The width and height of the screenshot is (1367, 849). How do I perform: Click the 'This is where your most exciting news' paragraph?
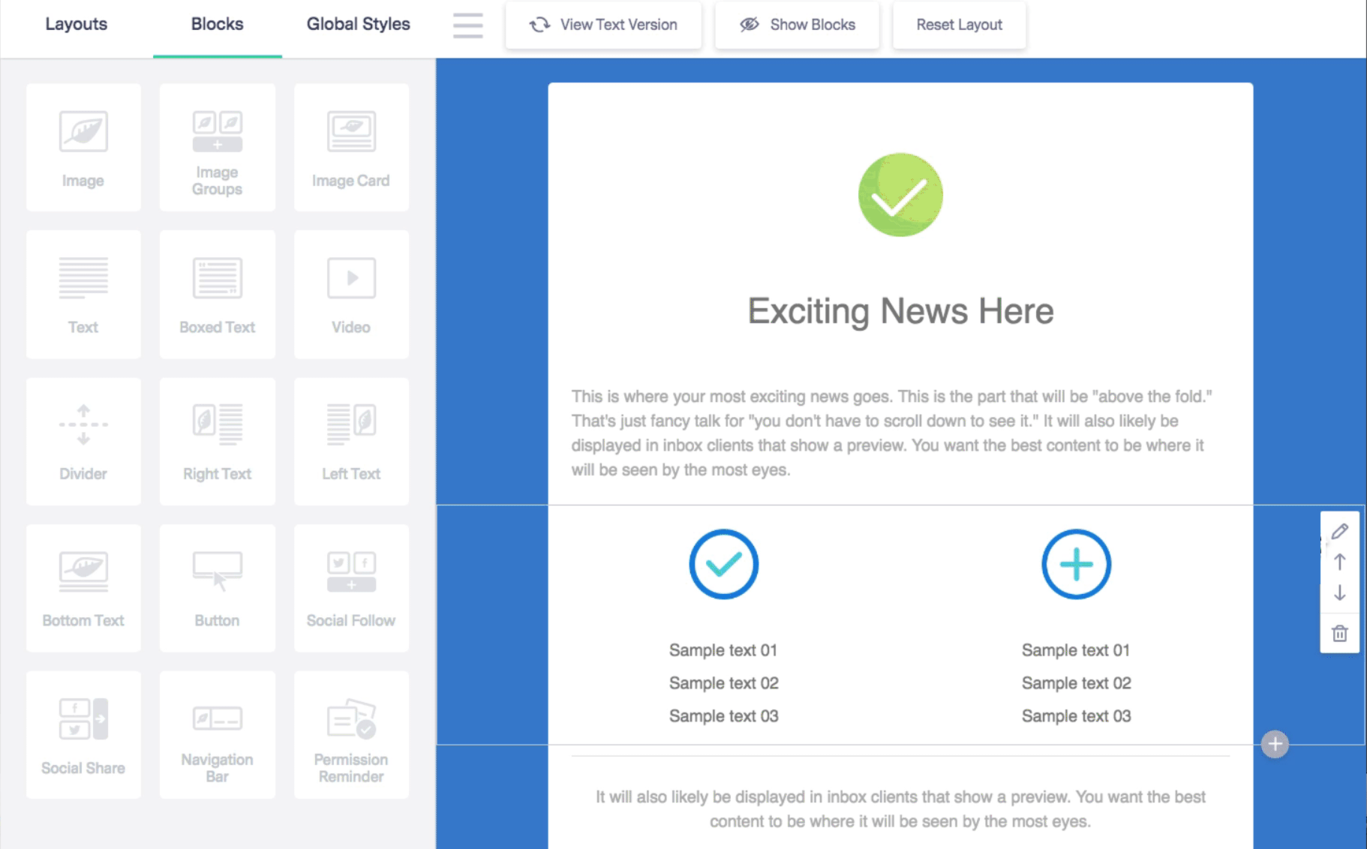click(892, 433)
